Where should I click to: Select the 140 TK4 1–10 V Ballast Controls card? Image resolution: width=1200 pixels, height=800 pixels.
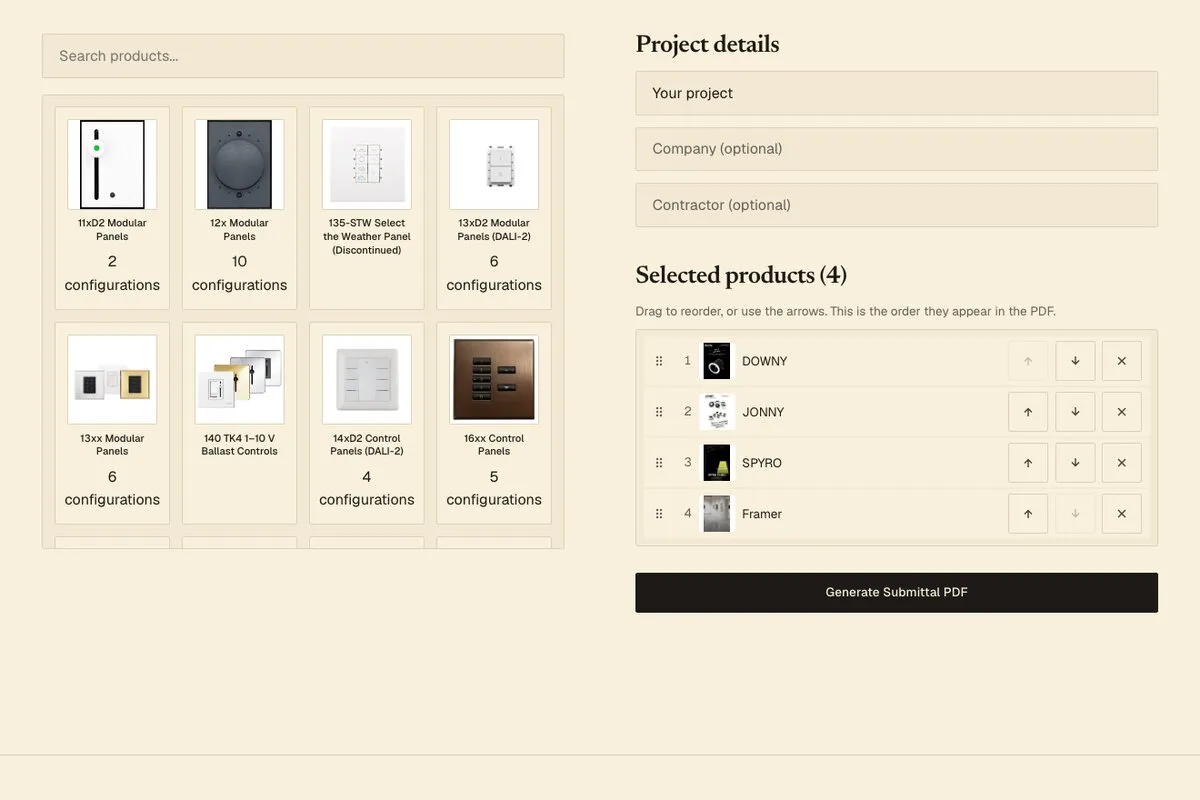239,423
